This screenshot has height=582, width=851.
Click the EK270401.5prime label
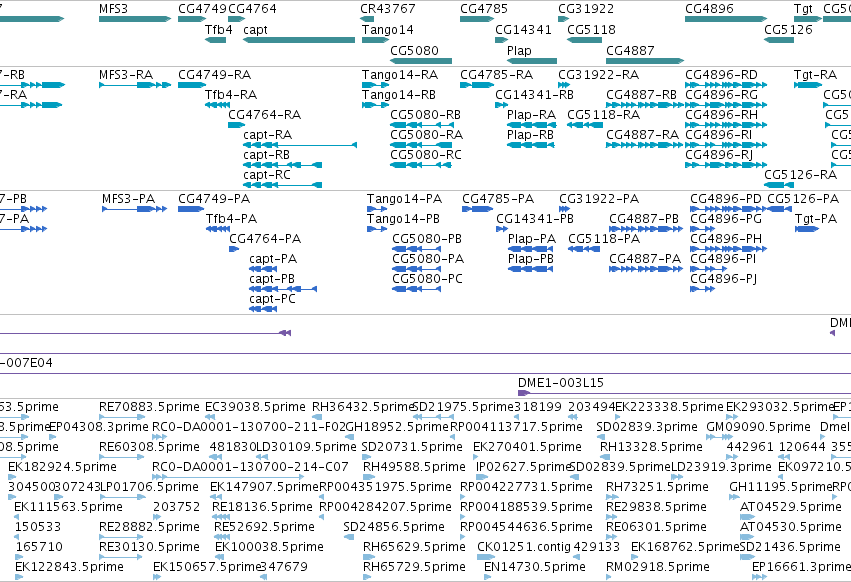(527, 446)
